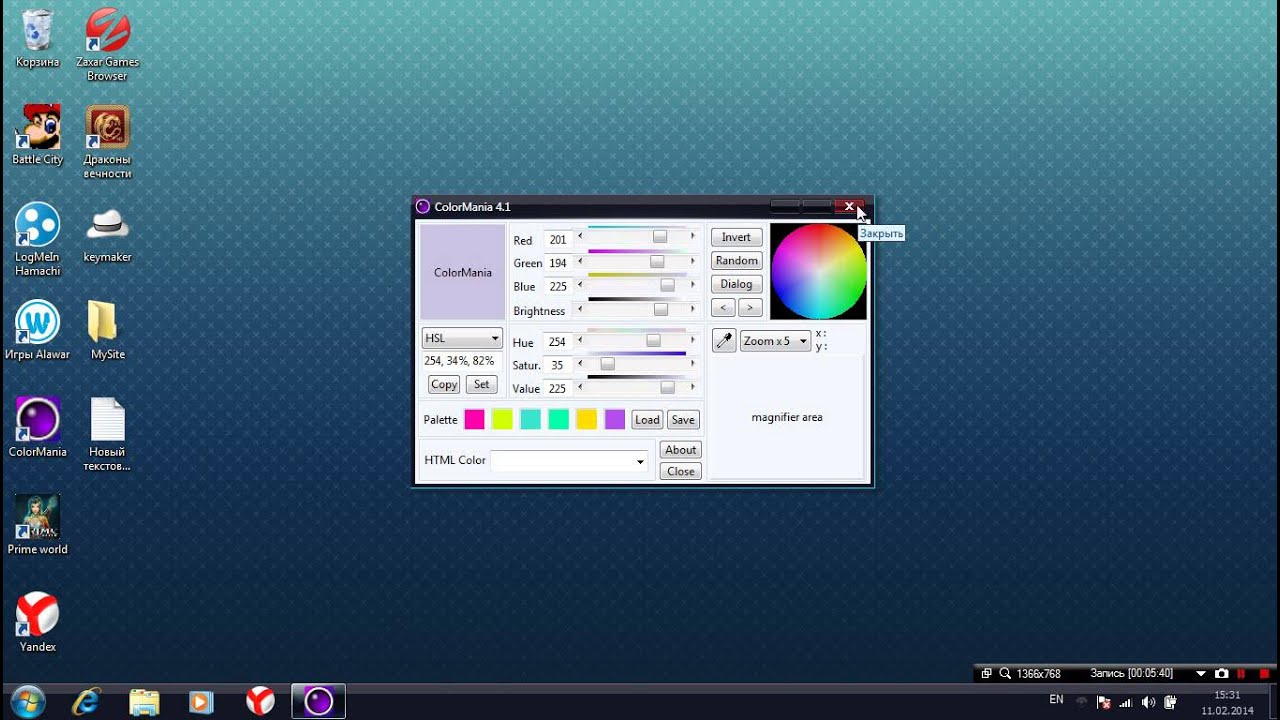The height and width of the screenshot is (720, 1280).
Task: Click the recorder magnifier resolution icon
Action: 1005,674
